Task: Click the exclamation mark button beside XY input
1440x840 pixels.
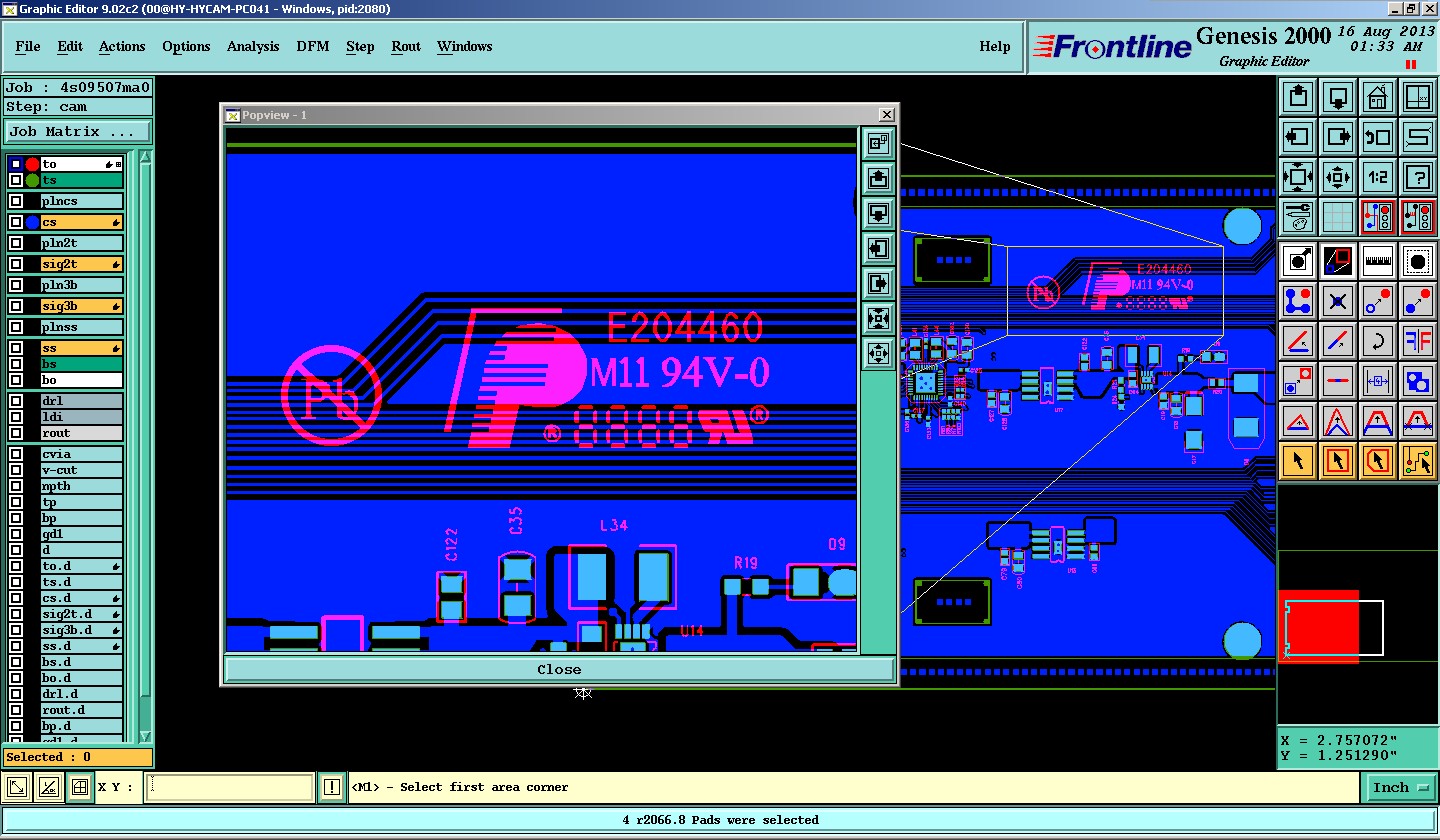Action: (332, 788)
